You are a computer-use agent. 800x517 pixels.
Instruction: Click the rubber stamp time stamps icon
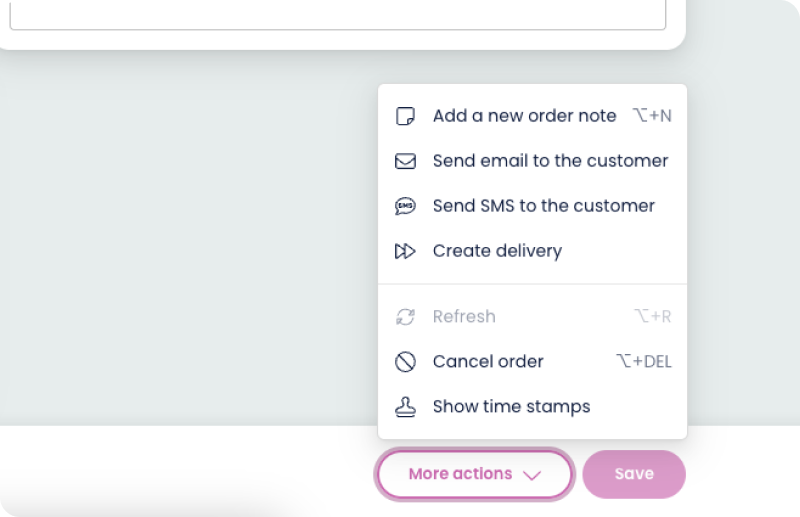click(x=405, y=407)
